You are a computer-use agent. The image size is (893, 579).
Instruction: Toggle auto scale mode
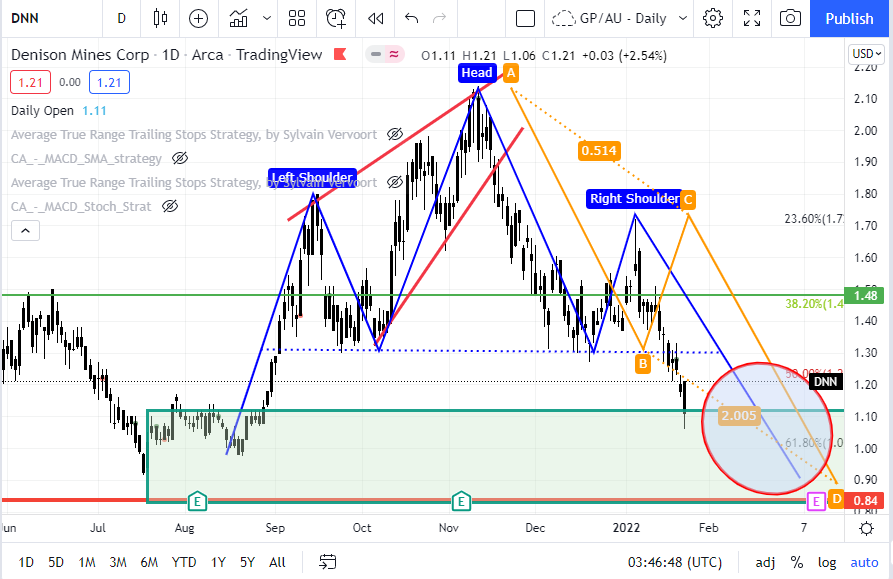pos(865,562)
